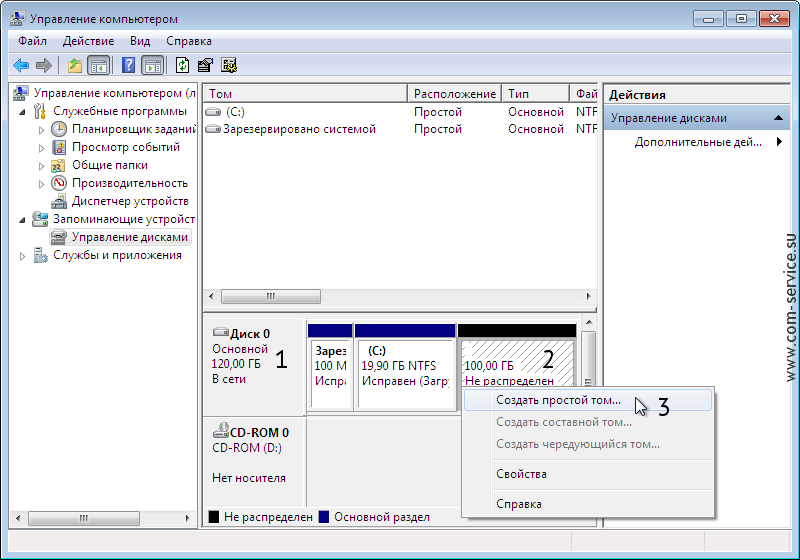Expand the Планировщик заданий tree node
Viewport: 800px width, 560px height.
point(41,130)
